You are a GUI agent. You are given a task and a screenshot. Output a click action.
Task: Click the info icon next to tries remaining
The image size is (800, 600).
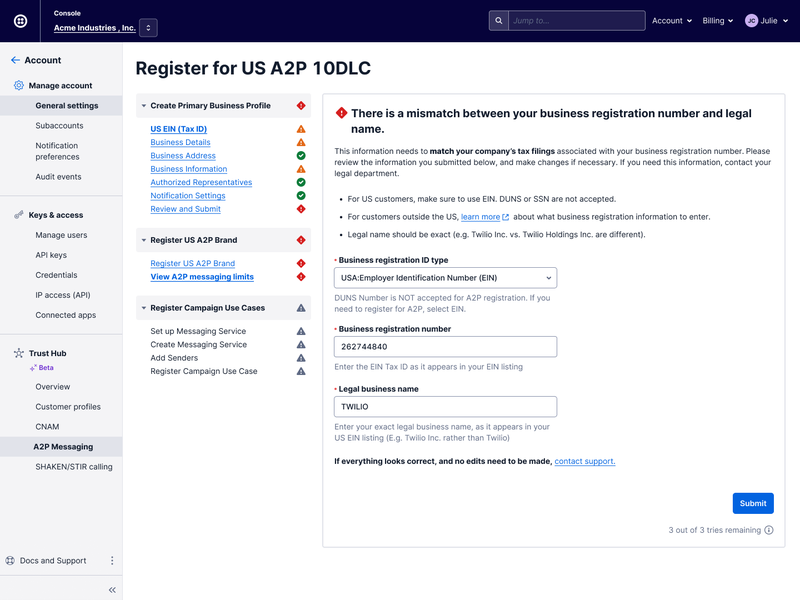pos(767,532)
